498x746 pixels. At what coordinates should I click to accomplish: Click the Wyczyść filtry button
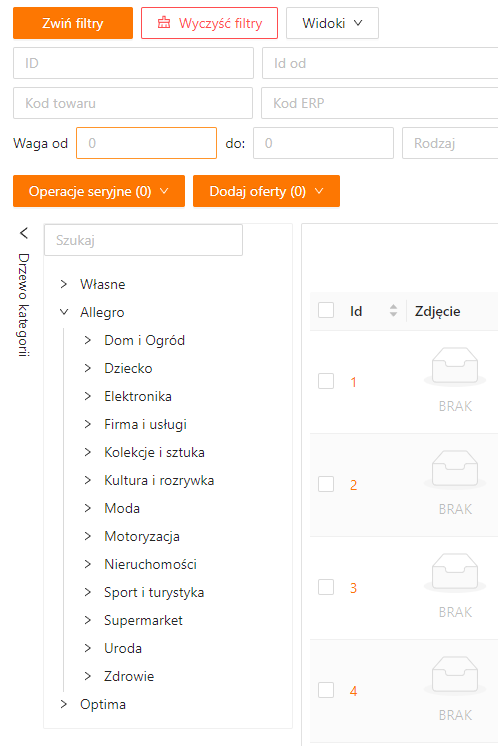point(209,23)
